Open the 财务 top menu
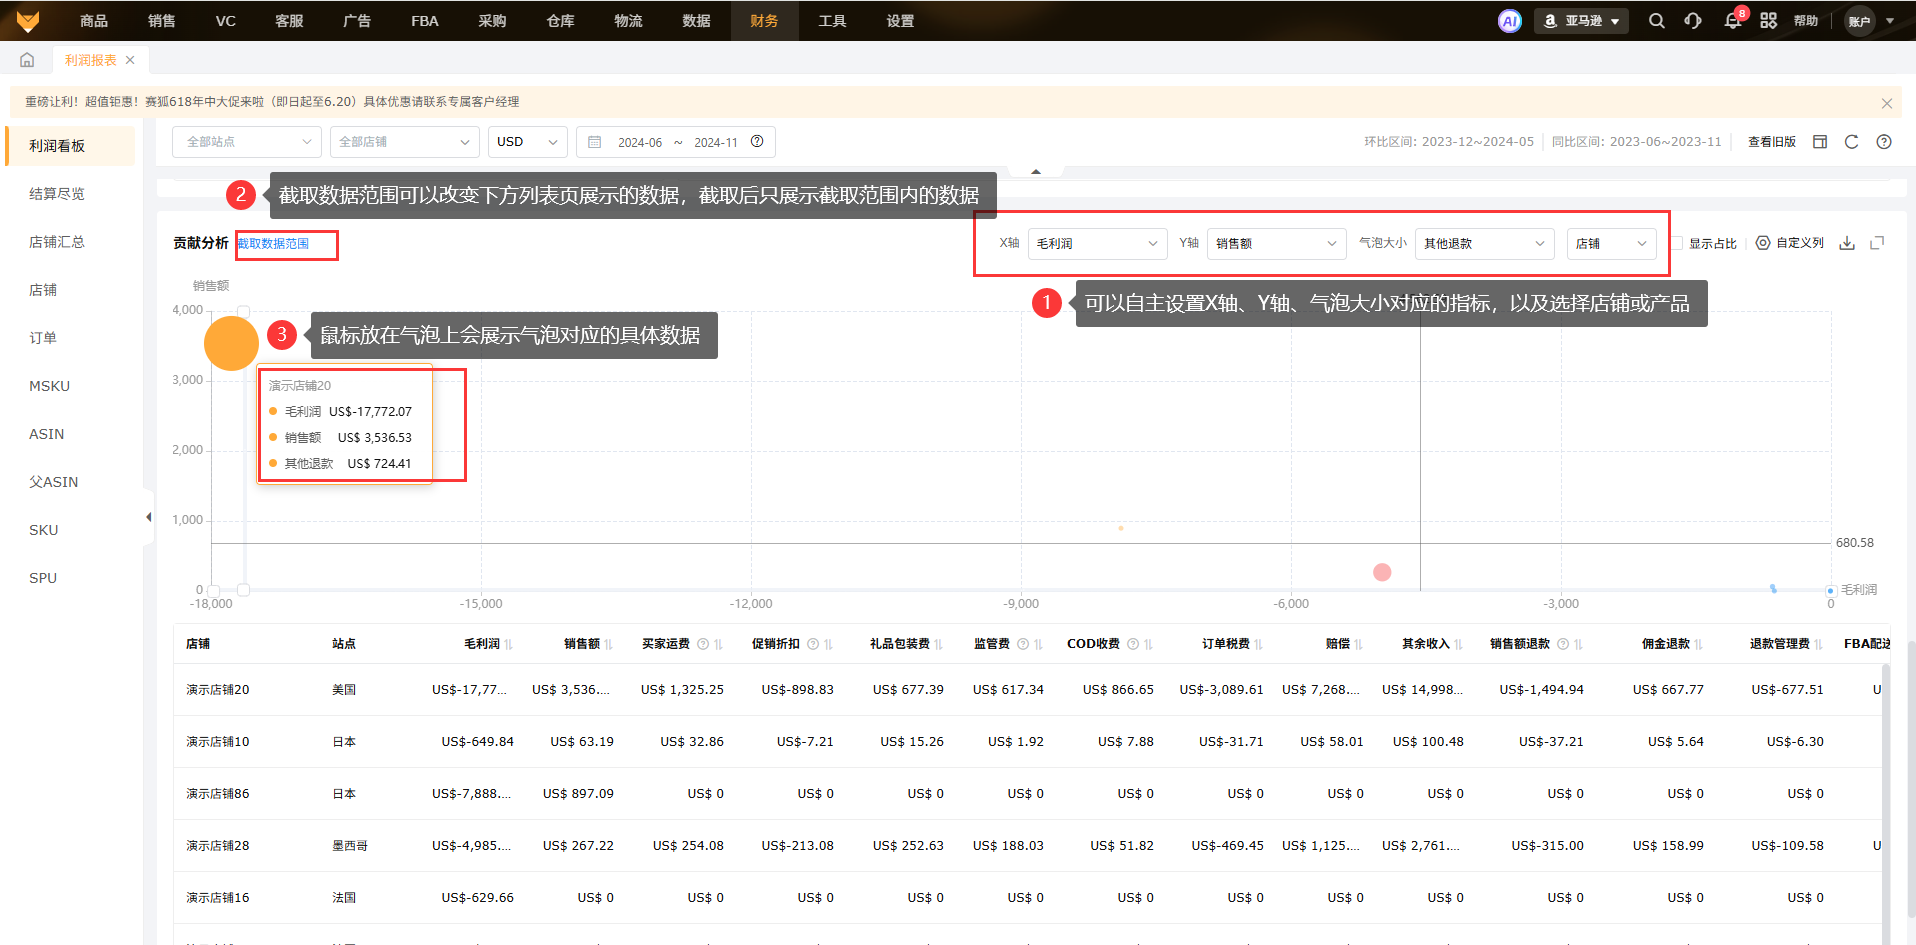Viewport: 1916px width, 945px height. tap(764, 21)
